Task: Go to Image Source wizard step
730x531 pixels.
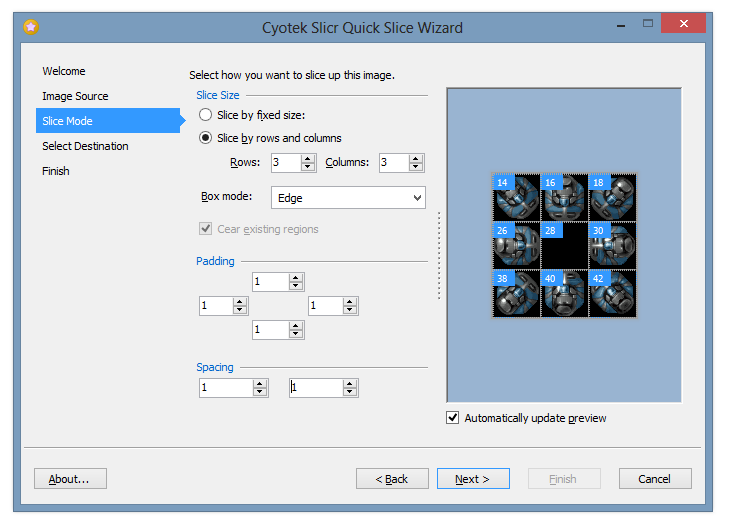Action: coord(75,96)
